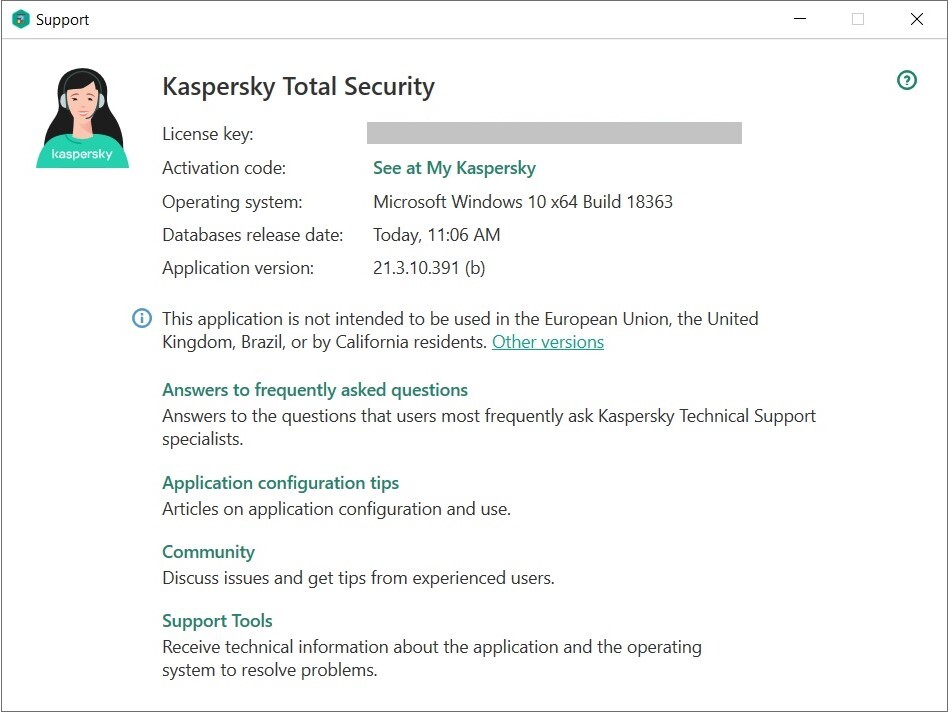949x712 pixels.
Task: Open Answers to frequently asked questions
Action: pyautogui.click(x=315, y=390)
